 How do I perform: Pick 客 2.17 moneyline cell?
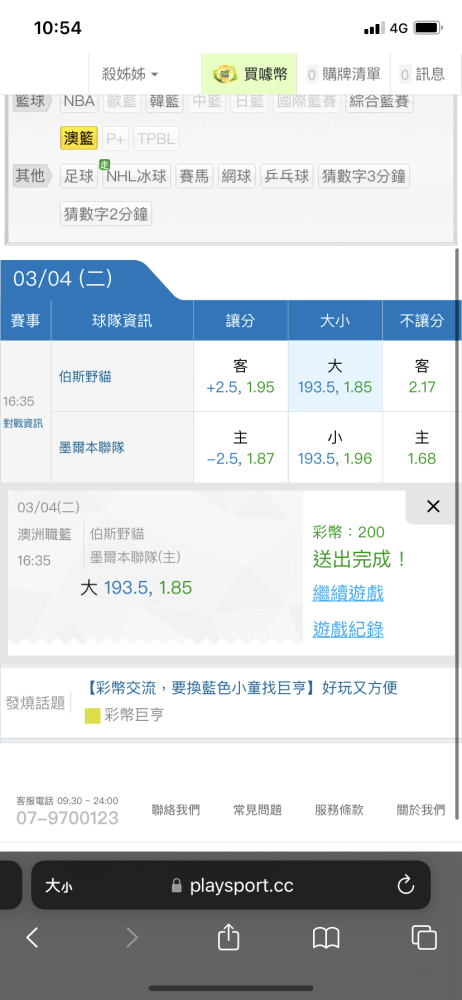pos(422,376)
